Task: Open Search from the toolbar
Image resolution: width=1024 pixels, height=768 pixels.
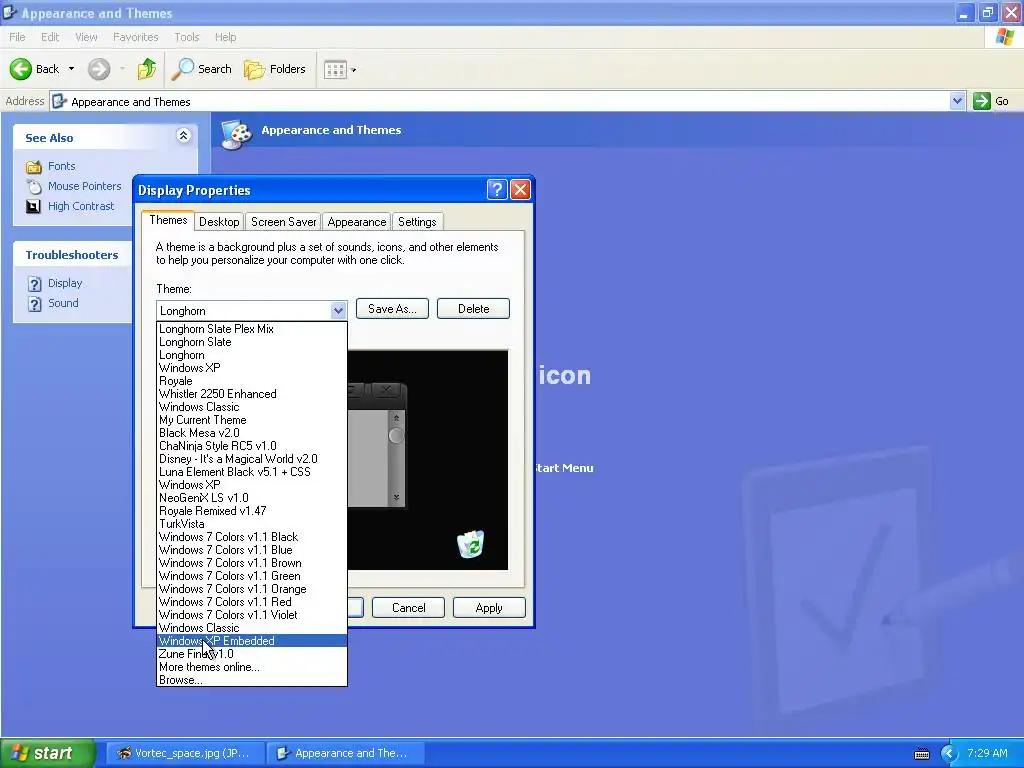Action: [202, 69]
